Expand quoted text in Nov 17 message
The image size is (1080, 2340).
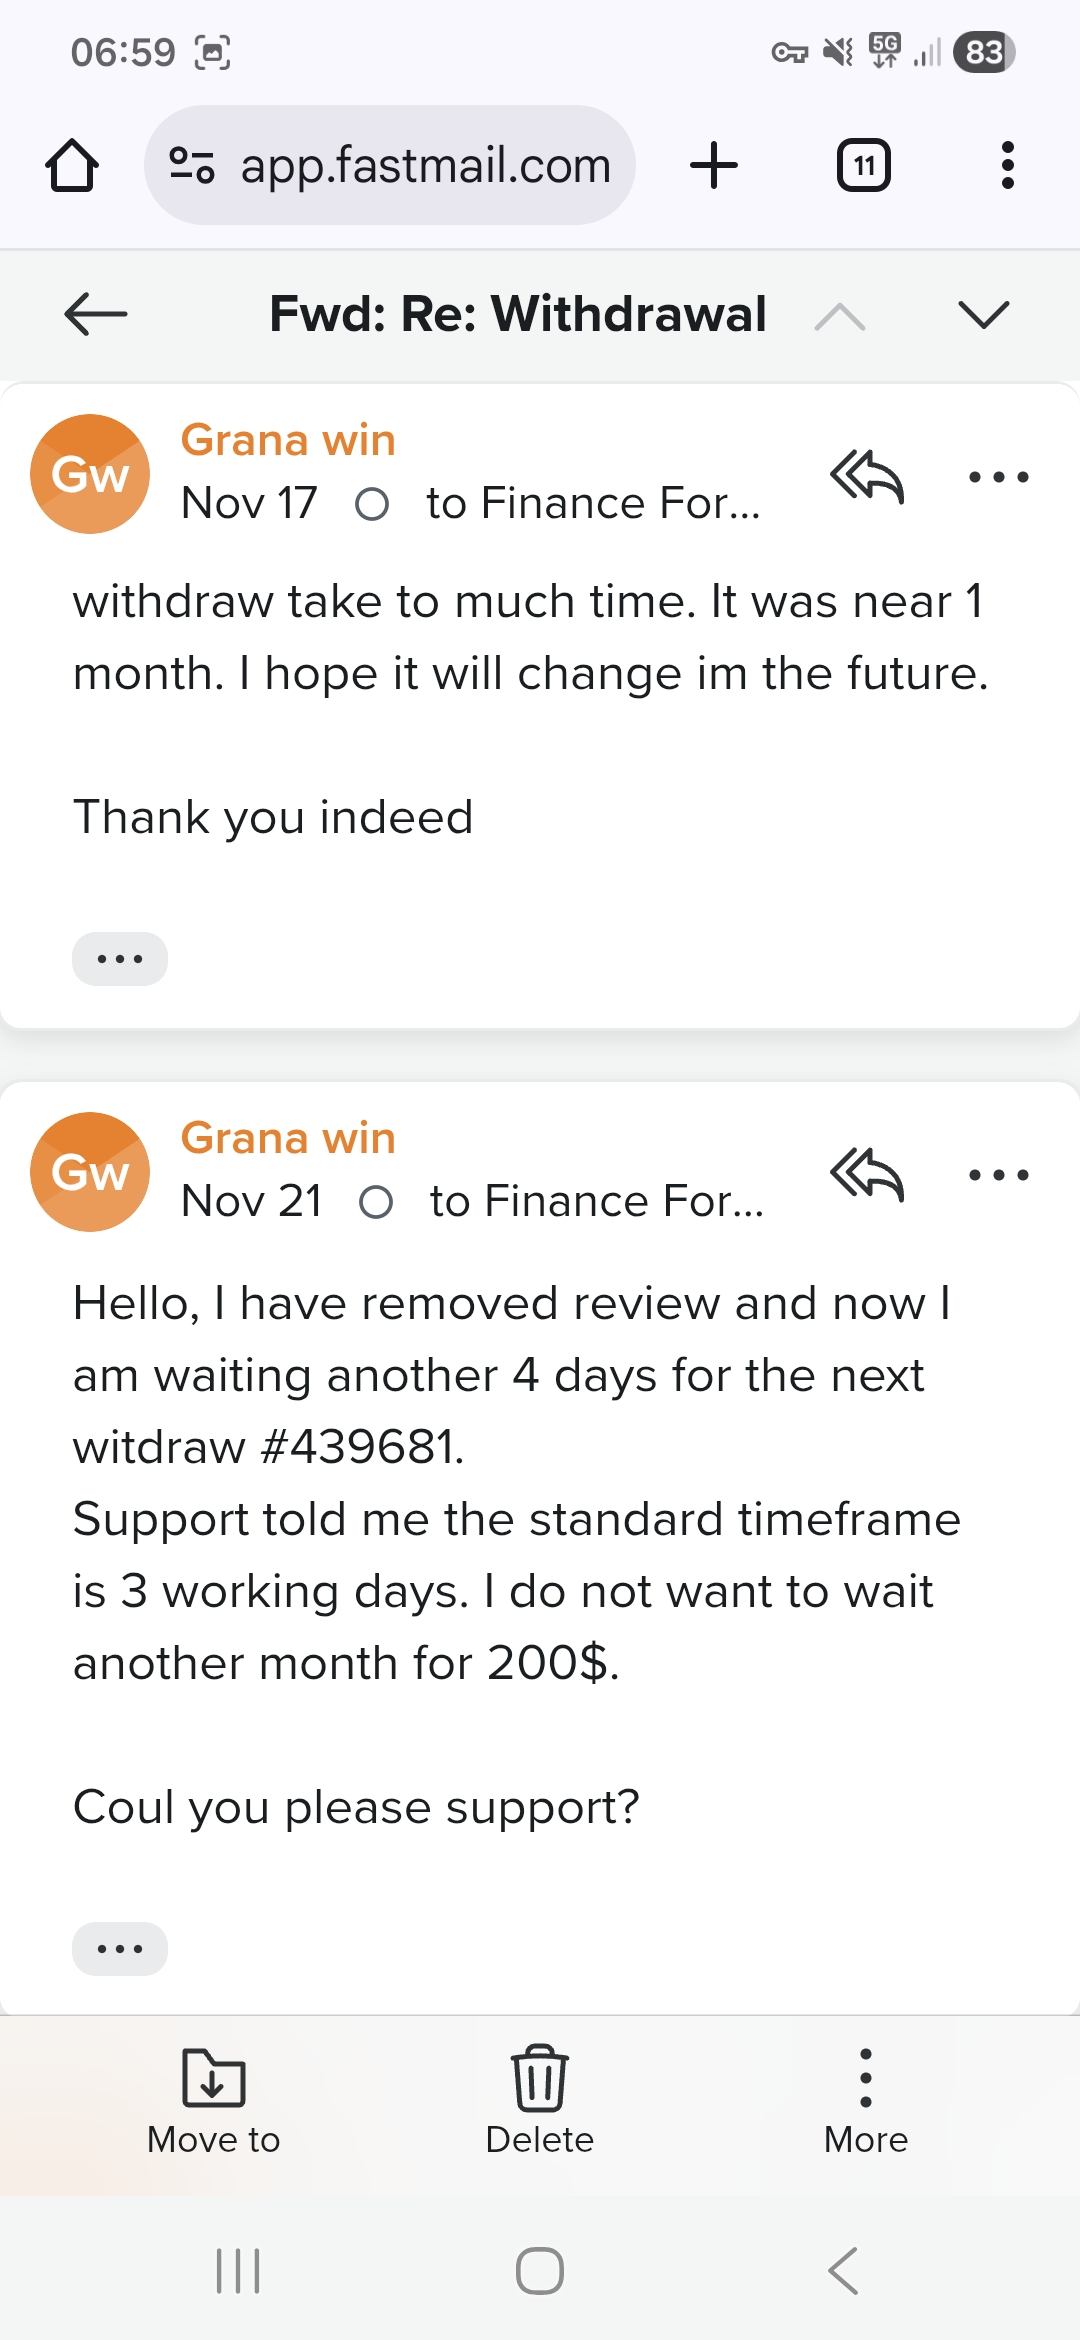pyautogui.click(x=120, y=959)
